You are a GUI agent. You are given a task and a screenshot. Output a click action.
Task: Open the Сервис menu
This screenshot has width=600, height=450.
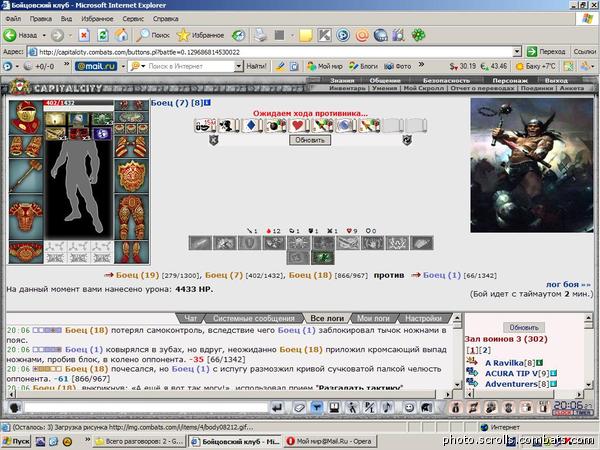(x=133, y=19)
